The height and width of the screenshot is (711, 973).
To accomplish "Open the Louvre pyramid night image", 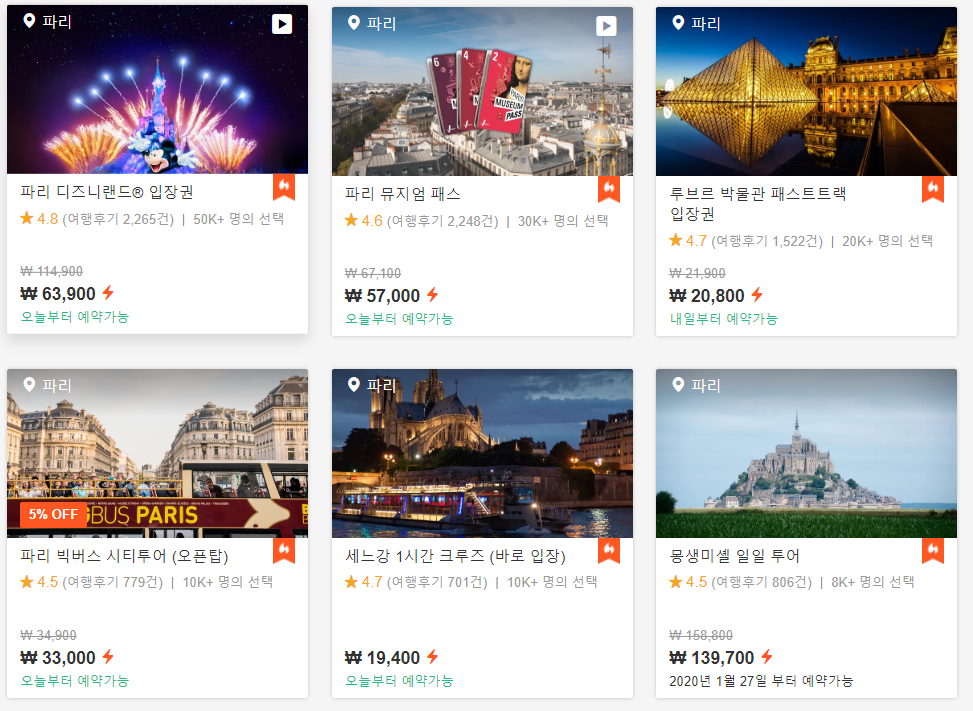I will (806, 91).
